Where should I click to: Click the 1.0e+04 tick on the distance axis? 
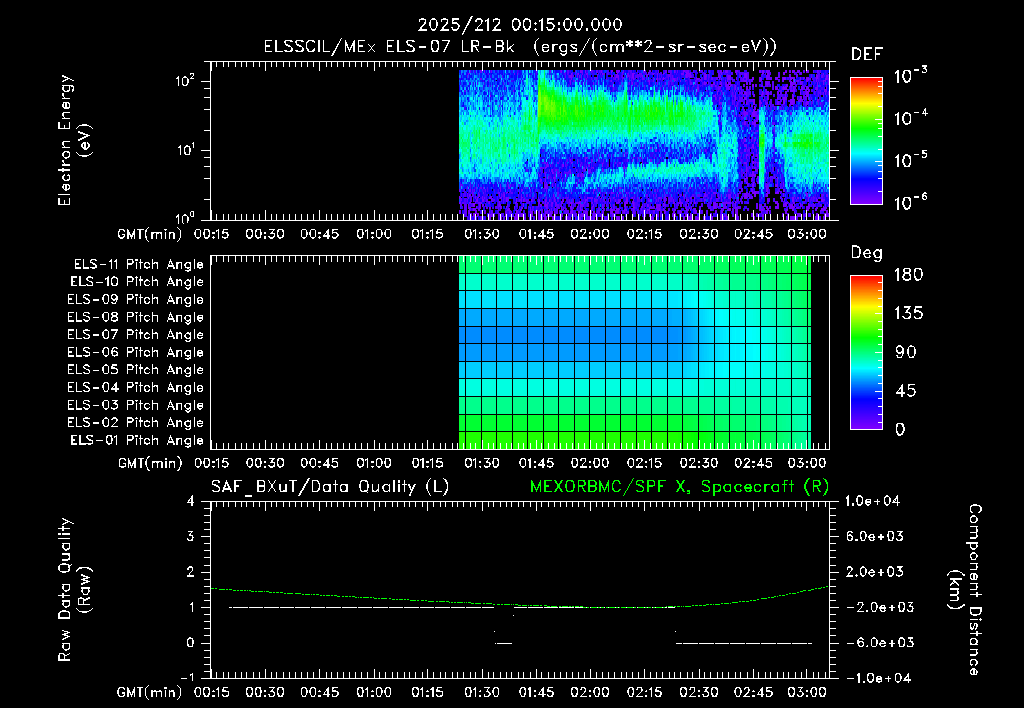(x=872, y=501)
